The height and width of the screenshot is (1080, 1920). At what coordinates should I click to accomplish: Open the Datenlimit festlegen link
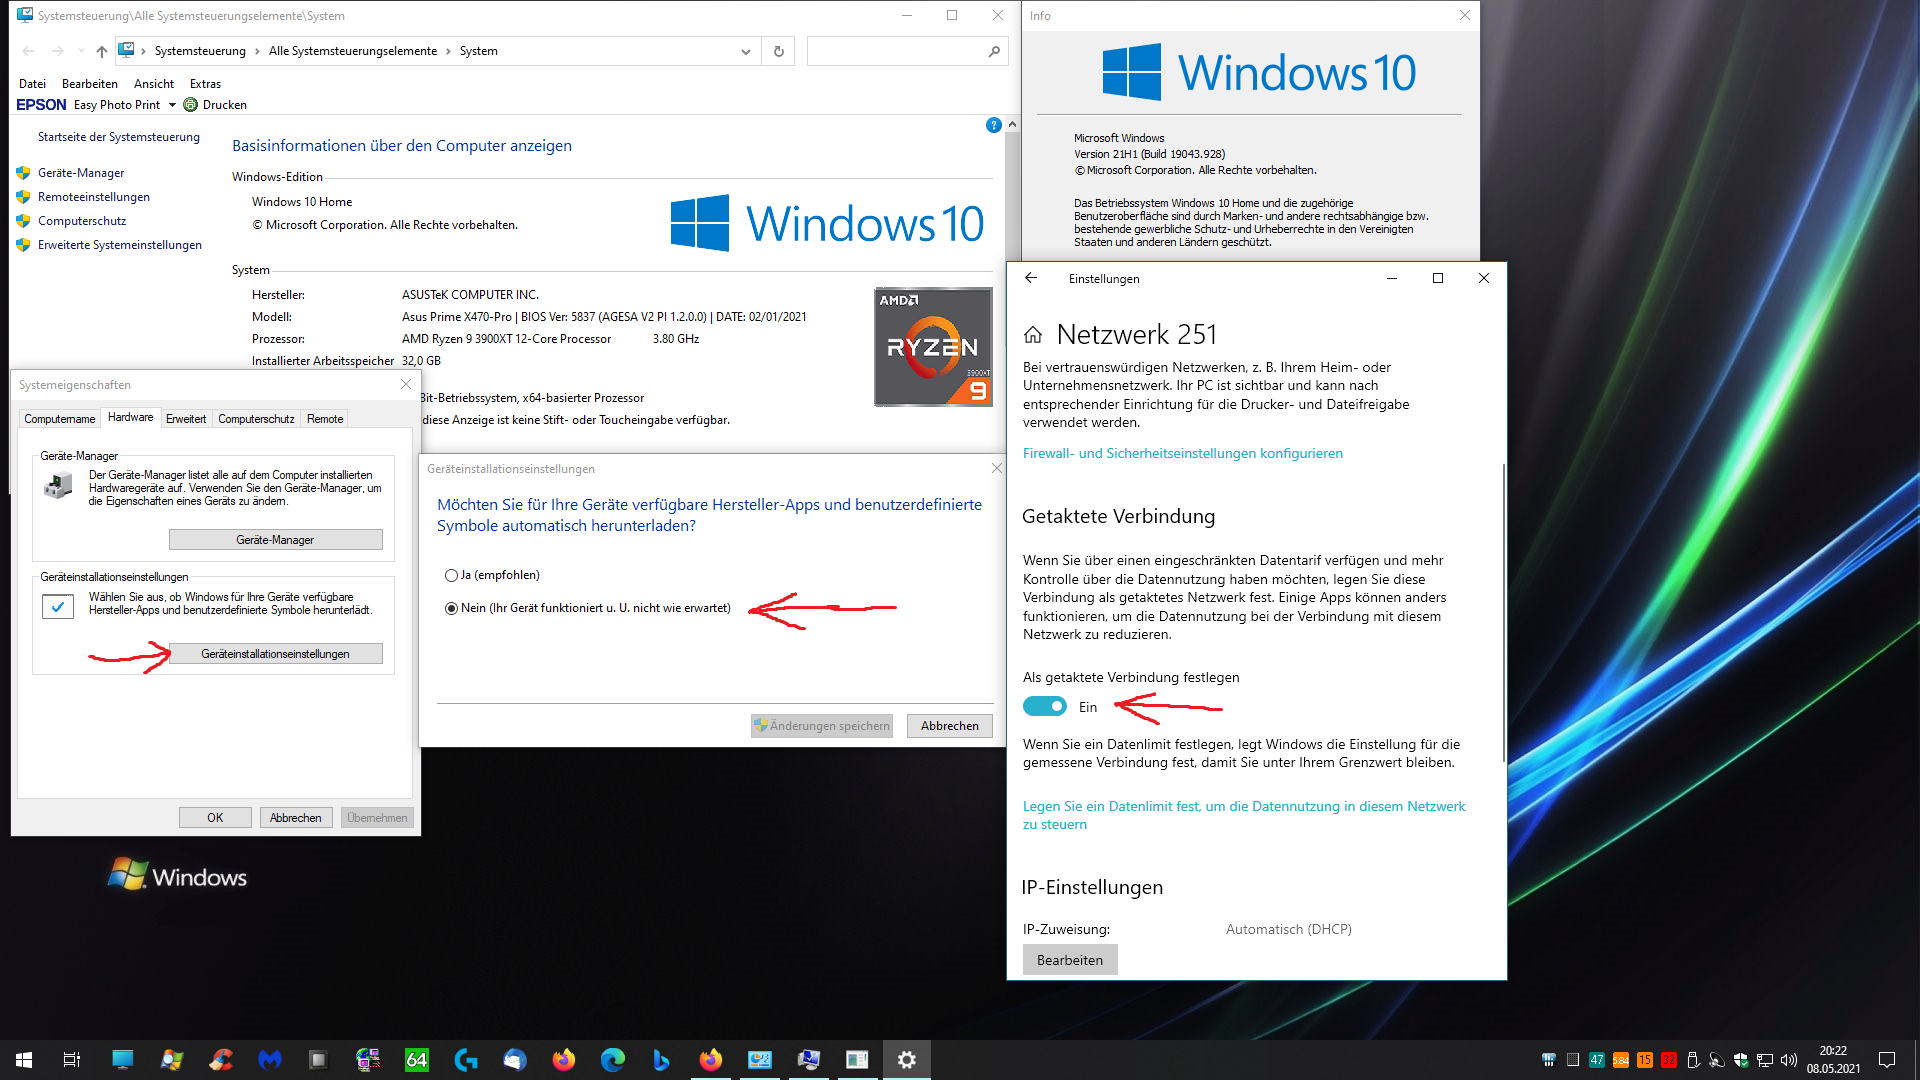pyautogui.click(x=1244, y=816)
